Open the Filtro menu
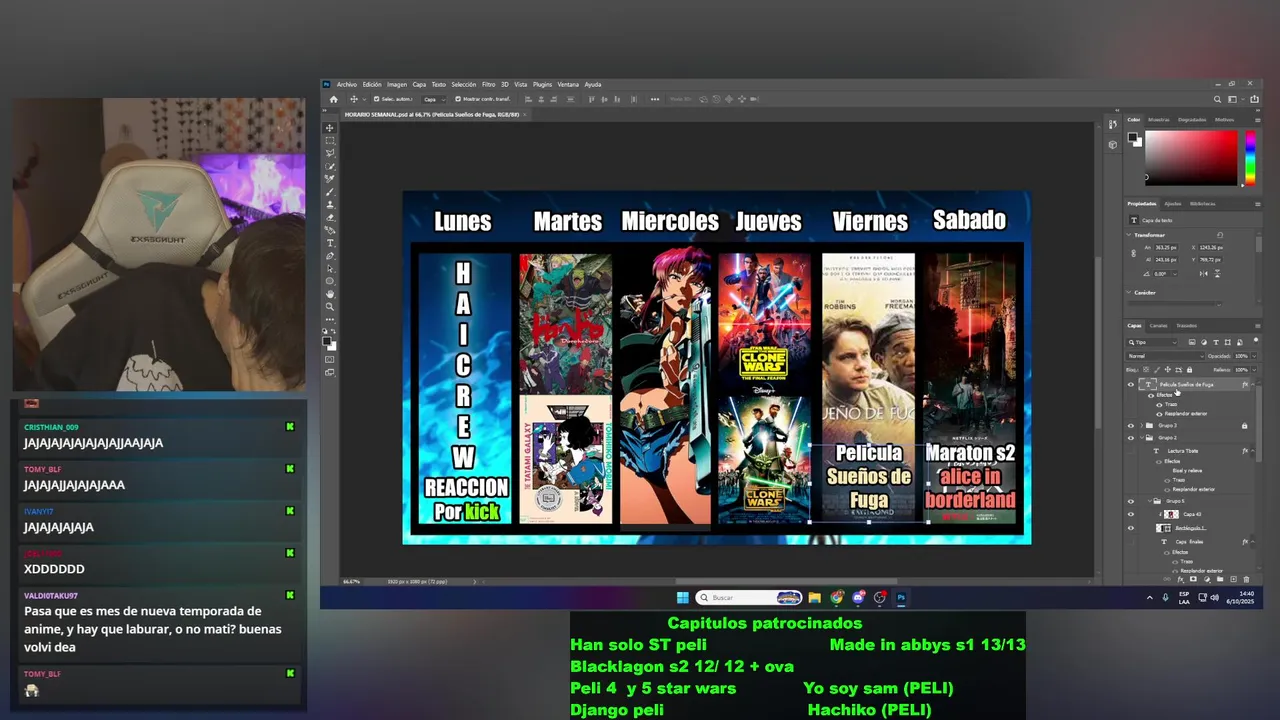 pos(488,84)
